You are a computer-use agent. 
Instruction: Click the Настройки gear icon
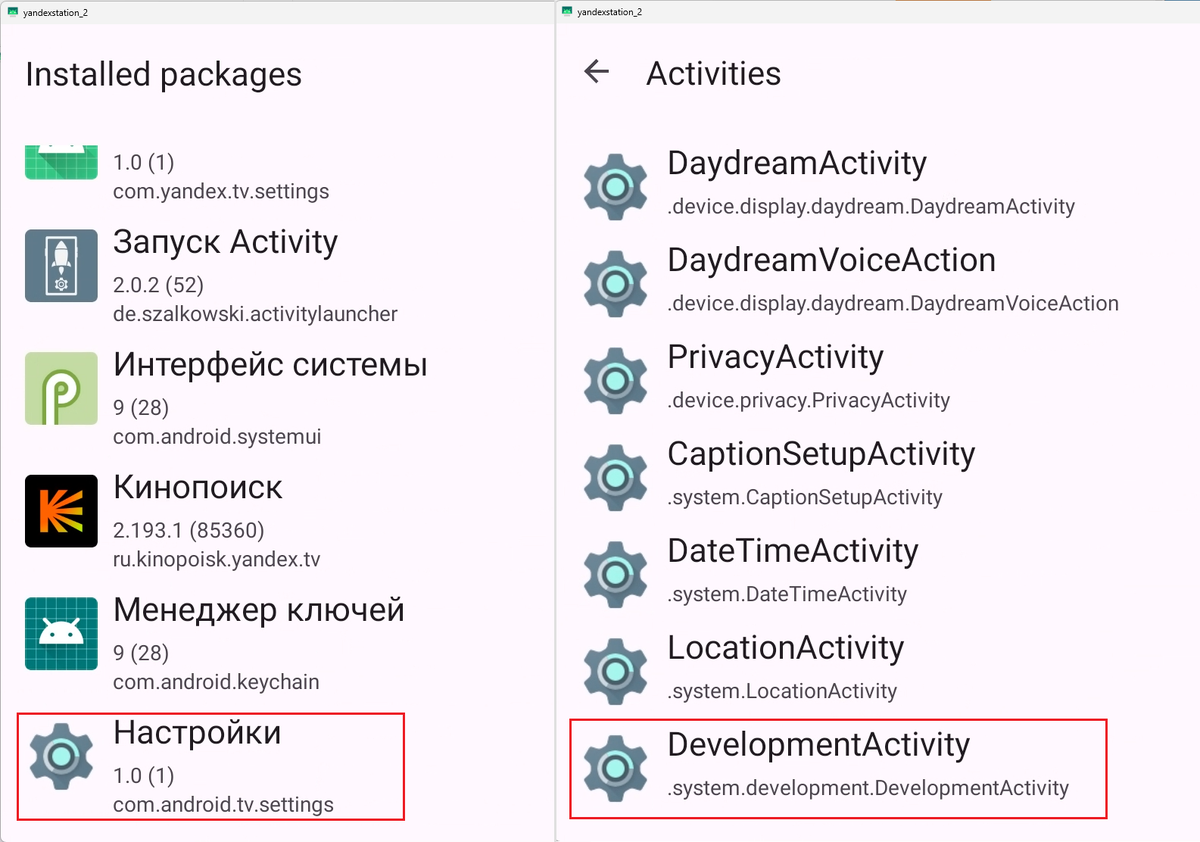pyautogui.click(x=61, y=757)
